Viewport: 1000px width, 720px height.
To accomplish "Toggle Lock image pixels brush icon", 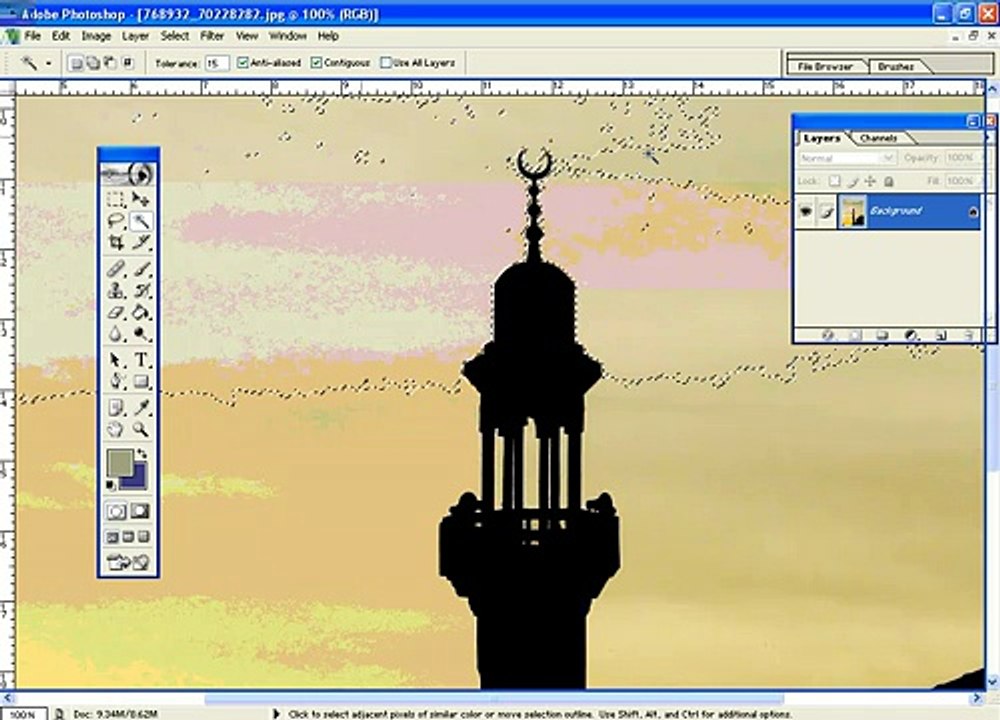I will 853,182.
